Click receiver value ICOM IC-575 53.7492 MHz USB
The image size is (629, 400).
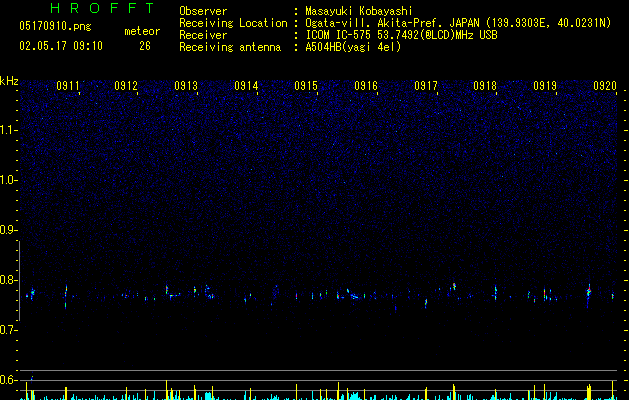402,35
